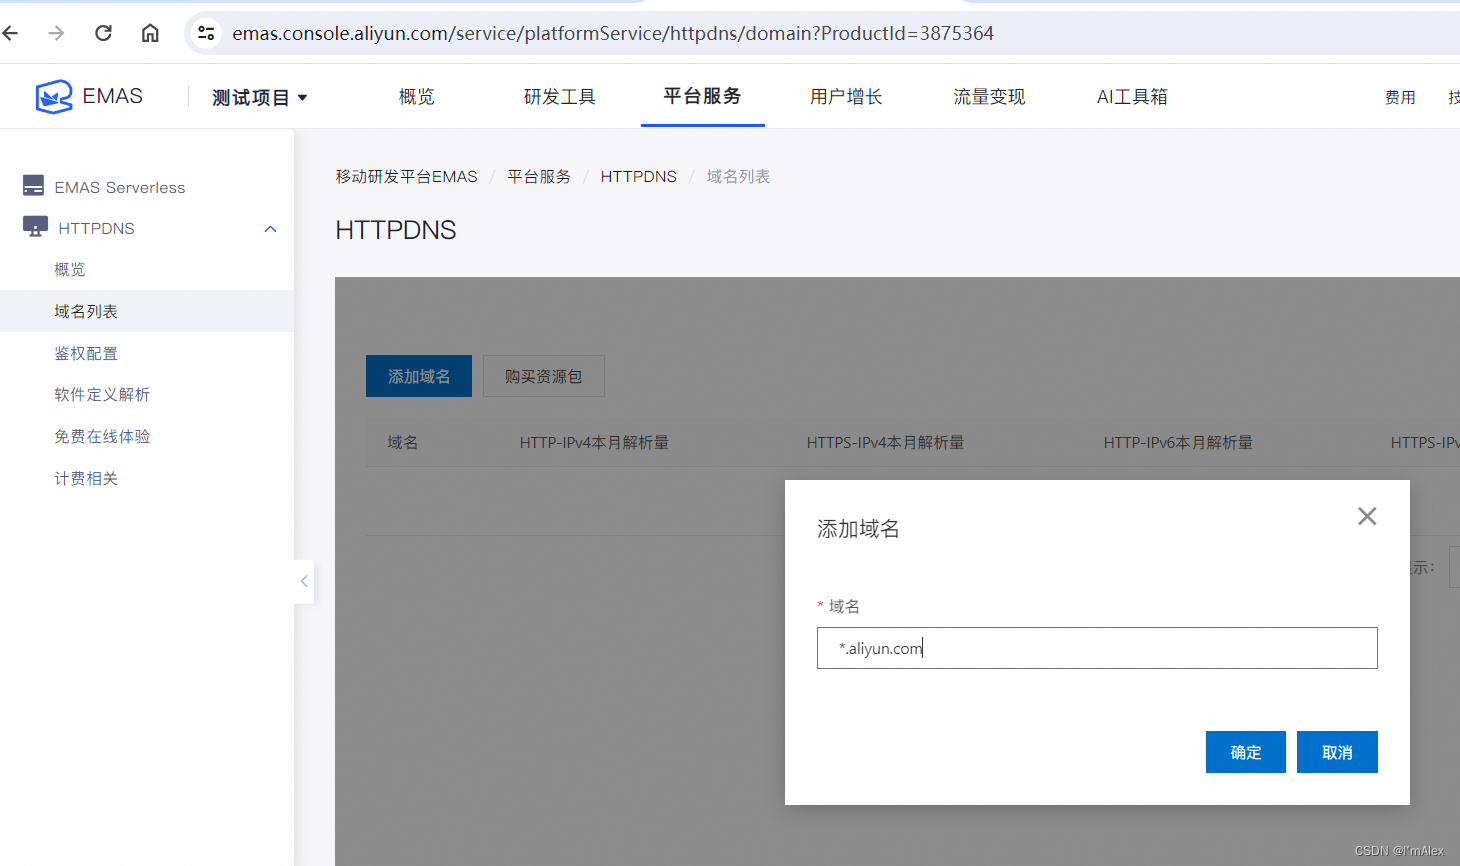Click the HTTPDNS page heading
Image resolution: width=1460 pixels, height=866 pixels.
[x=396, y=230]
